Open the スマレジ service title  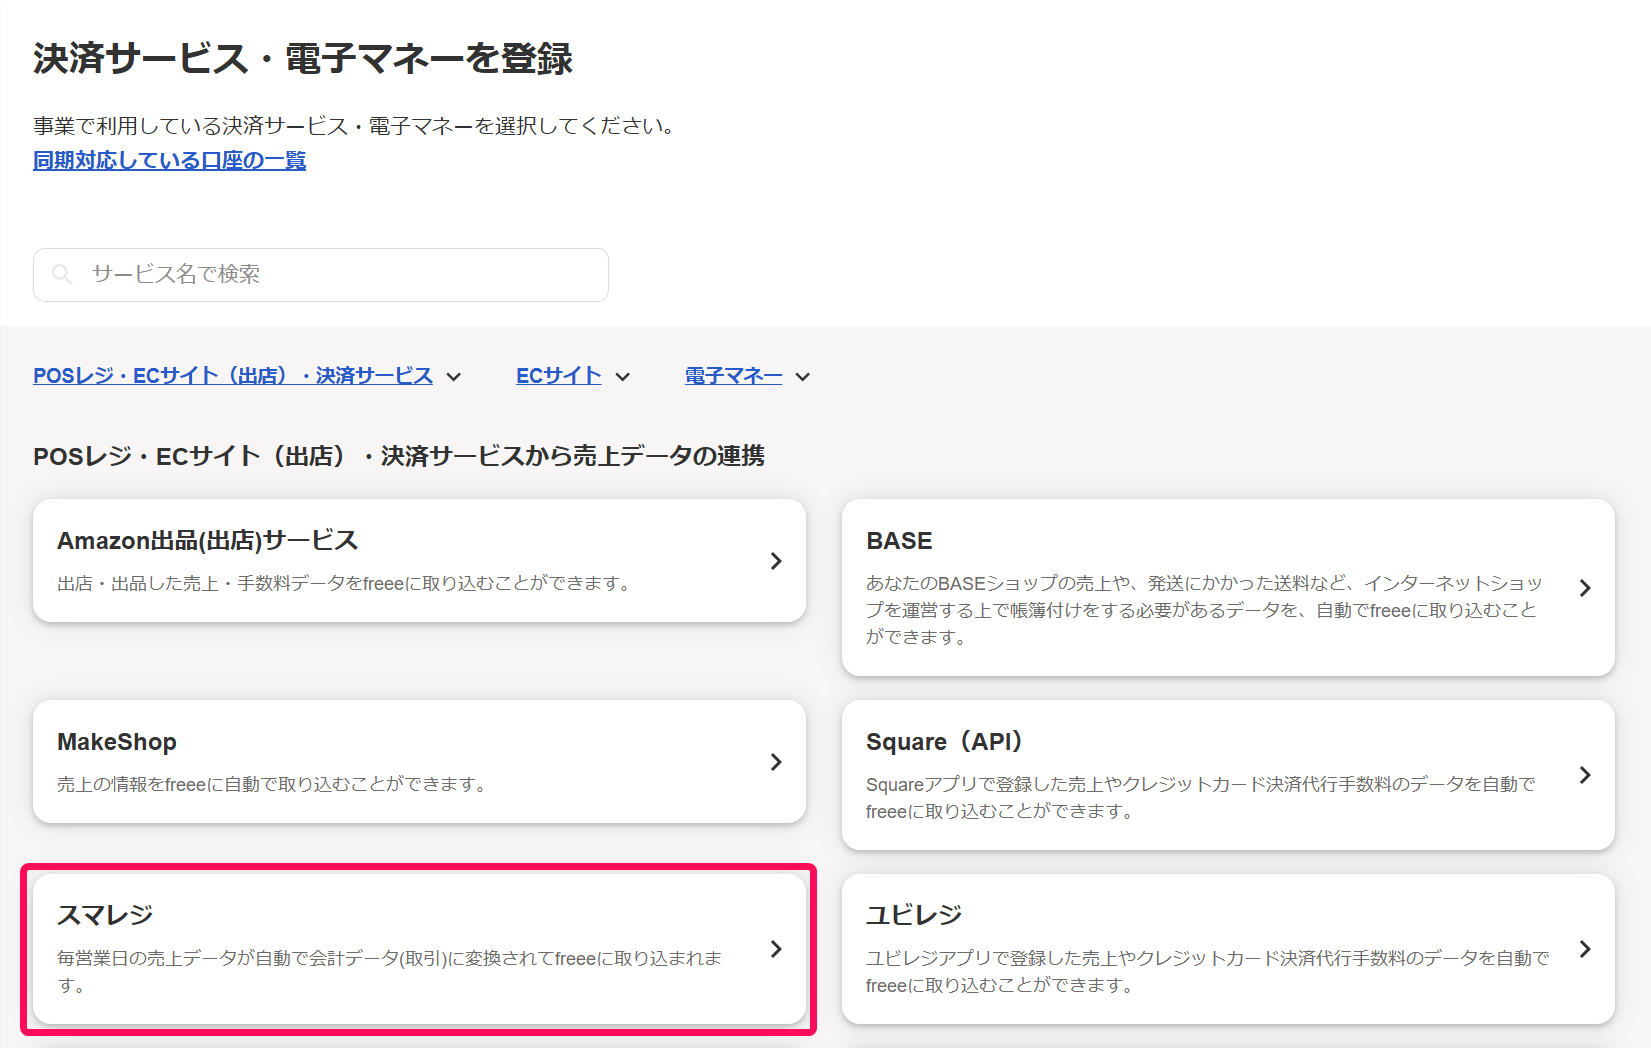click(105, 915)
